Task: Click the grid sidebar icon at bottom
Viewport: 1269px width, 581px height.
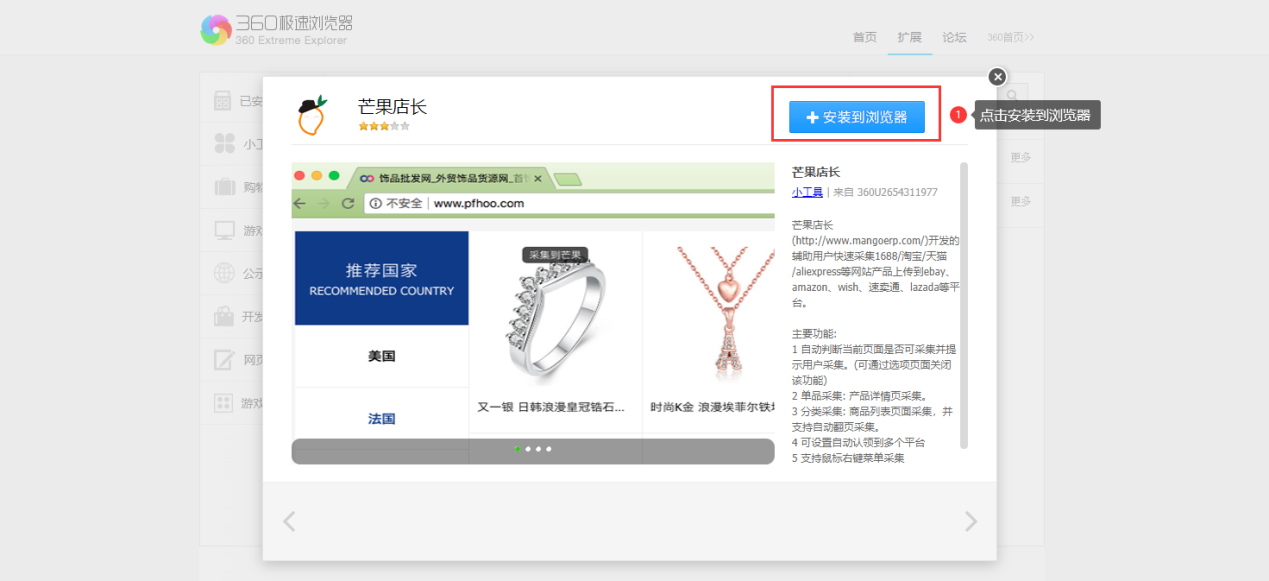Action: (224, 403)
